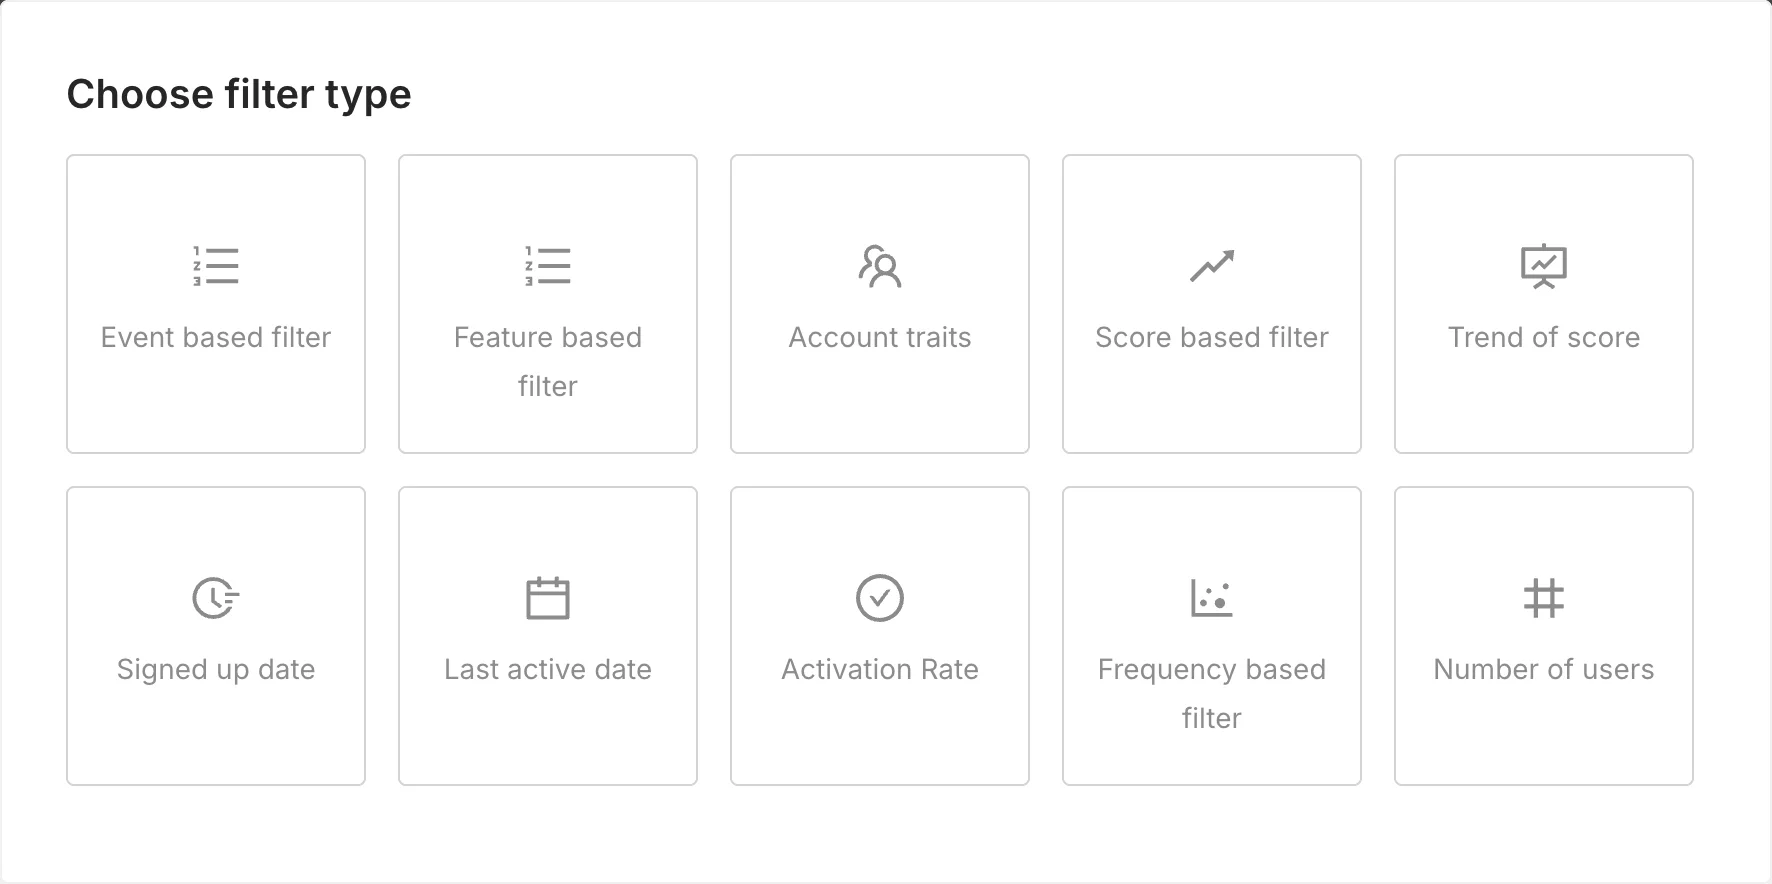Click the people icon for Account traits

(880, 266)
